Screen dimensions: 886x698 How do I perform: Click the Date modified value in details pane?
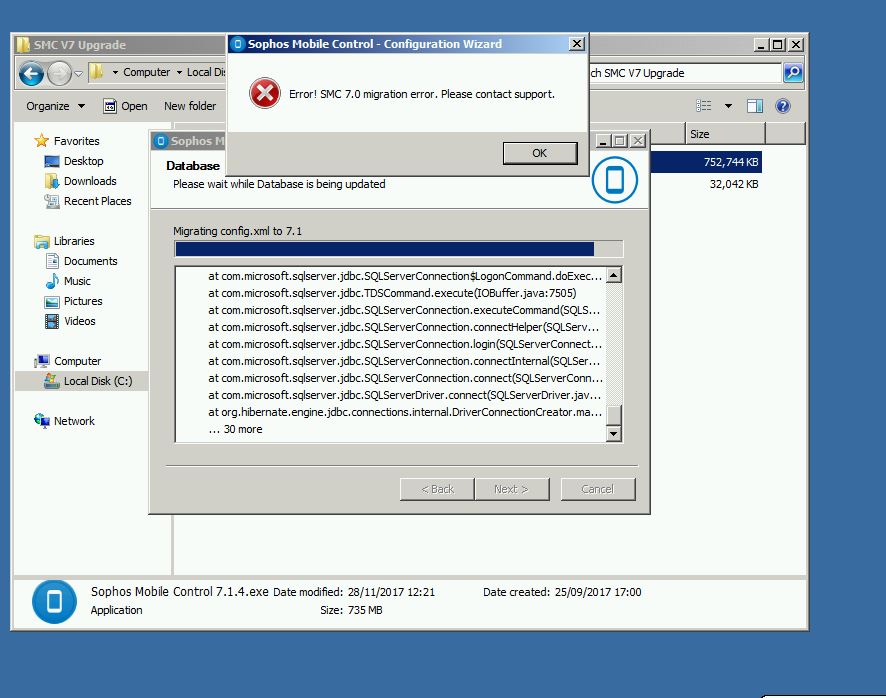point(391,592)
